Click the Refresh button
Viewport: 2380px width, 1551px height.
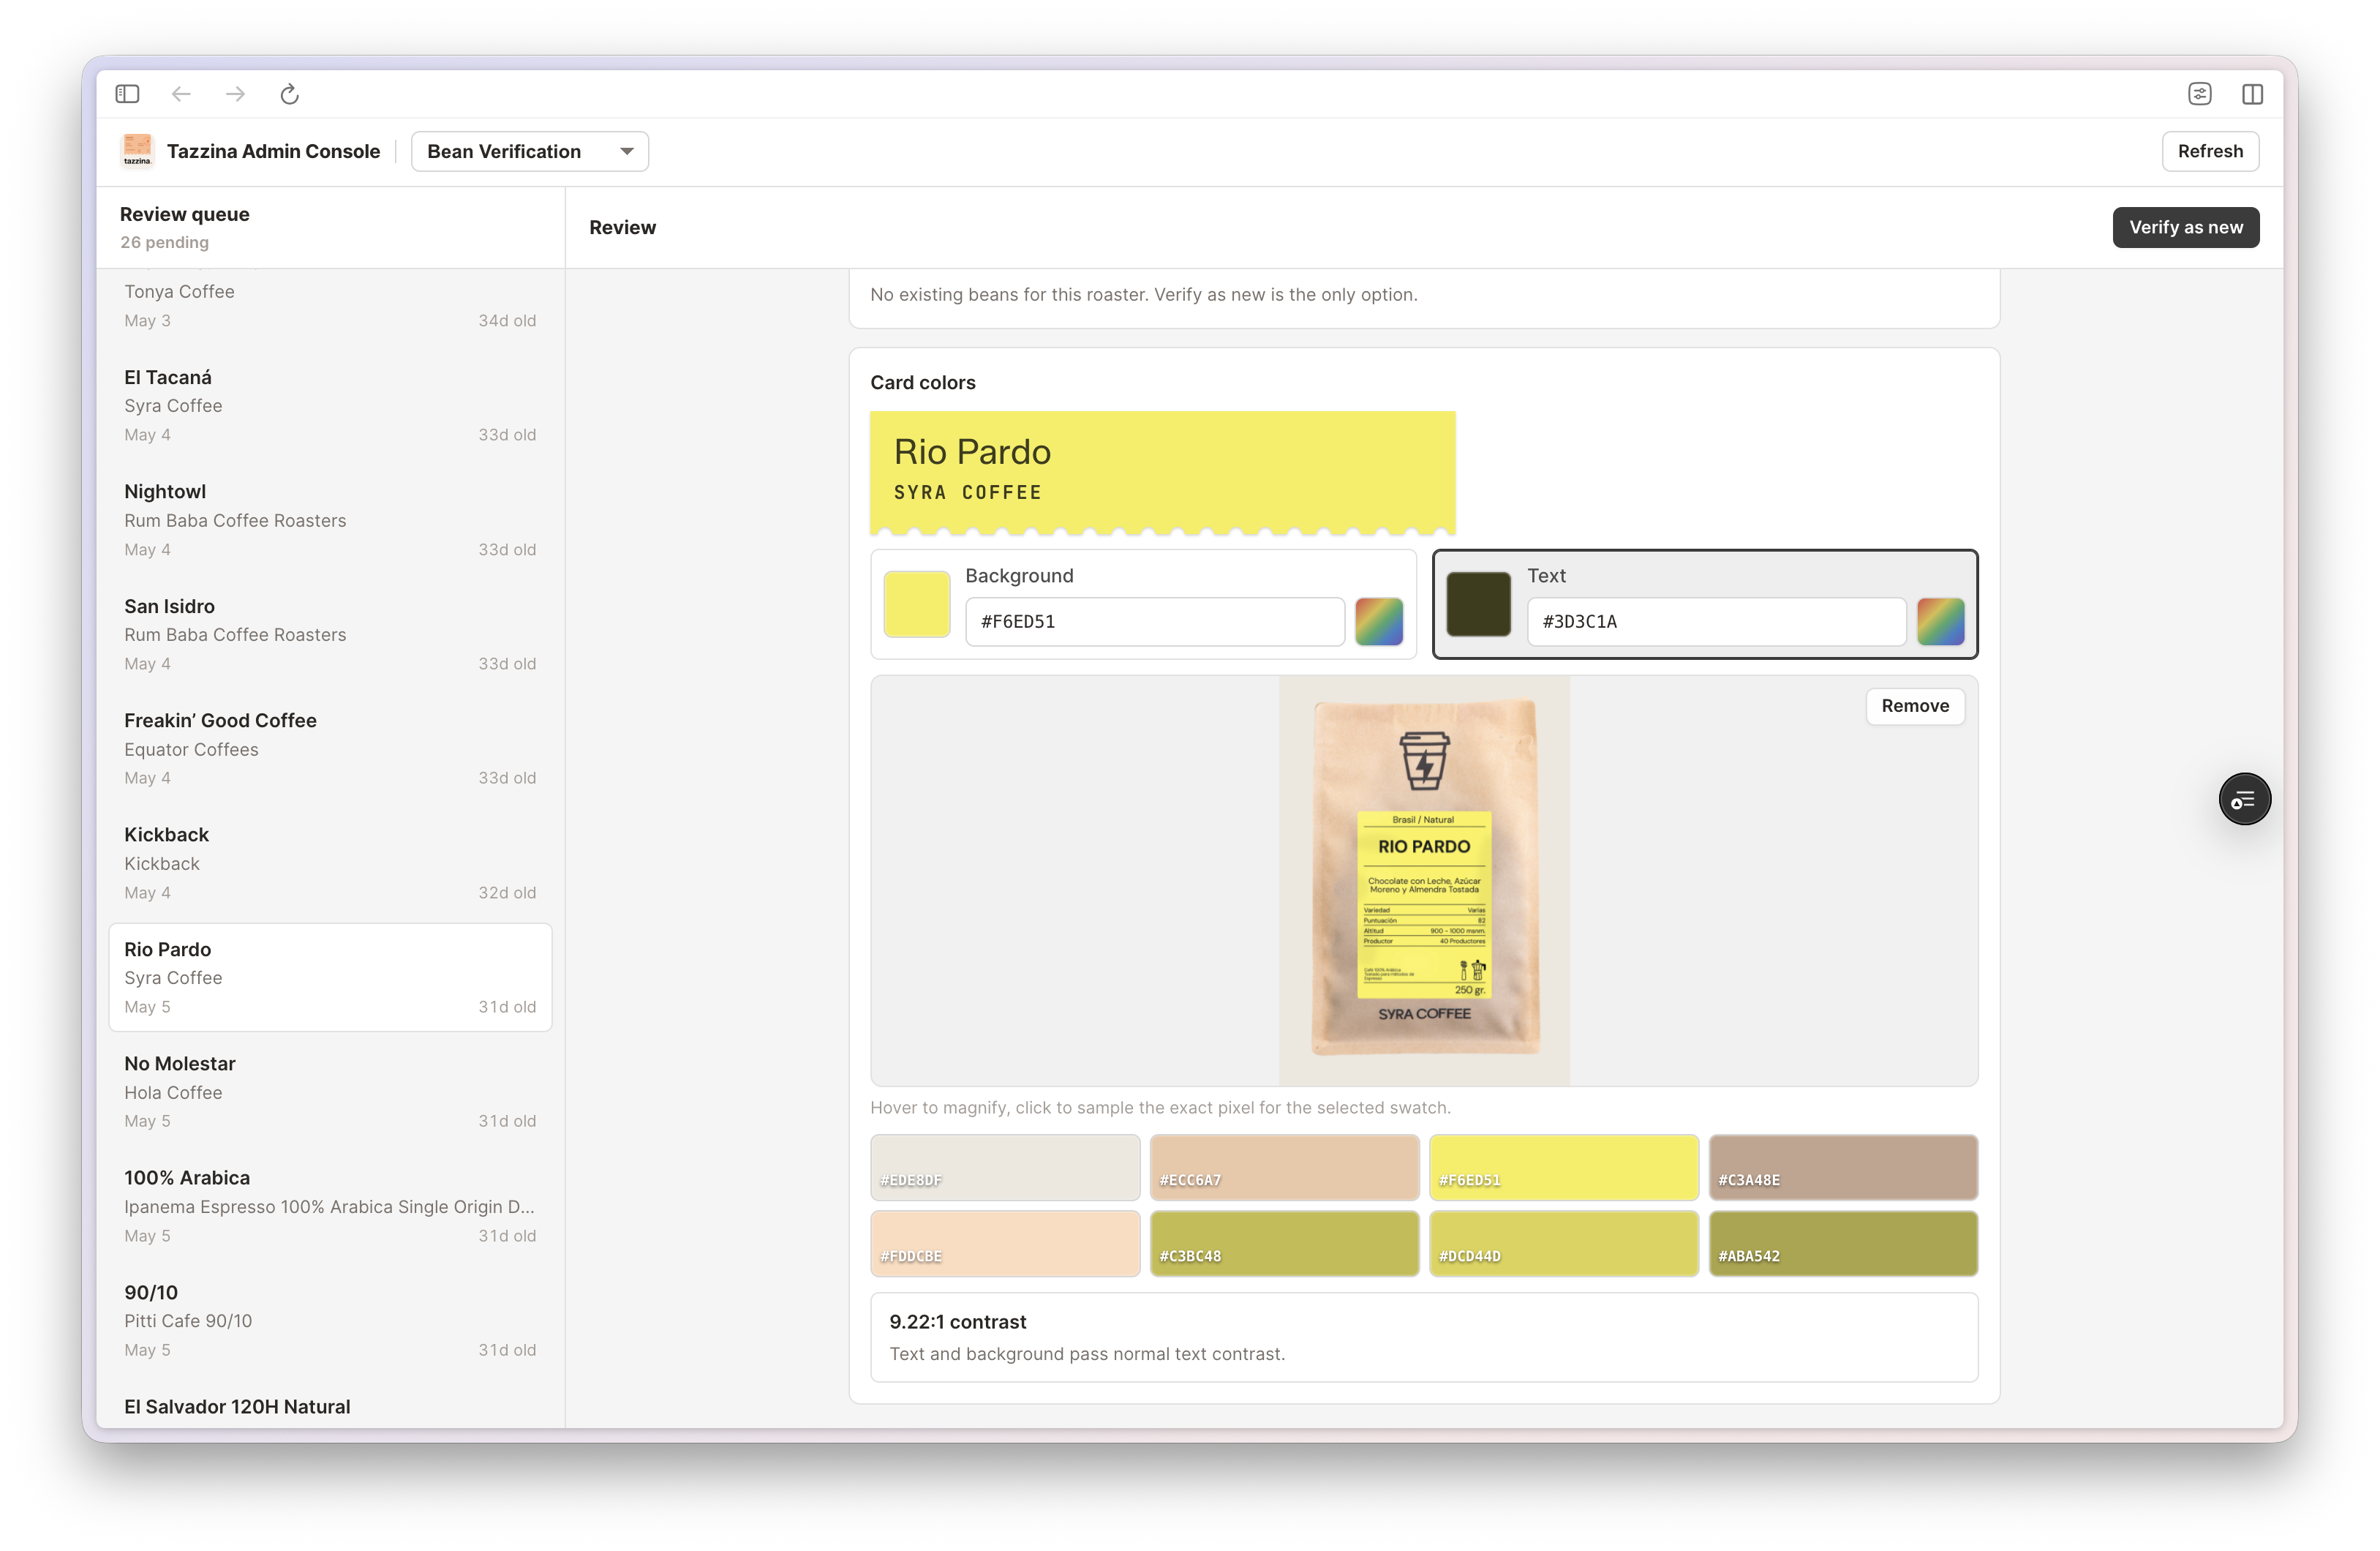[2210, 151]
